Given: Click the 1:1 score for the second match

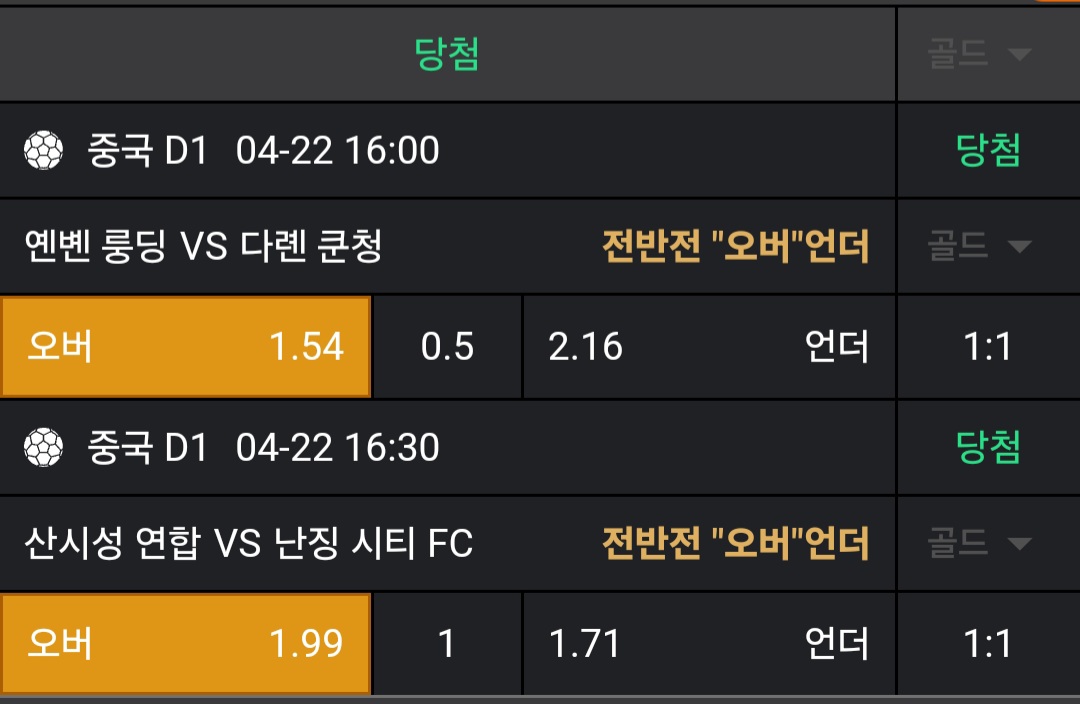Looking at the screenshot, I should 988,643.
